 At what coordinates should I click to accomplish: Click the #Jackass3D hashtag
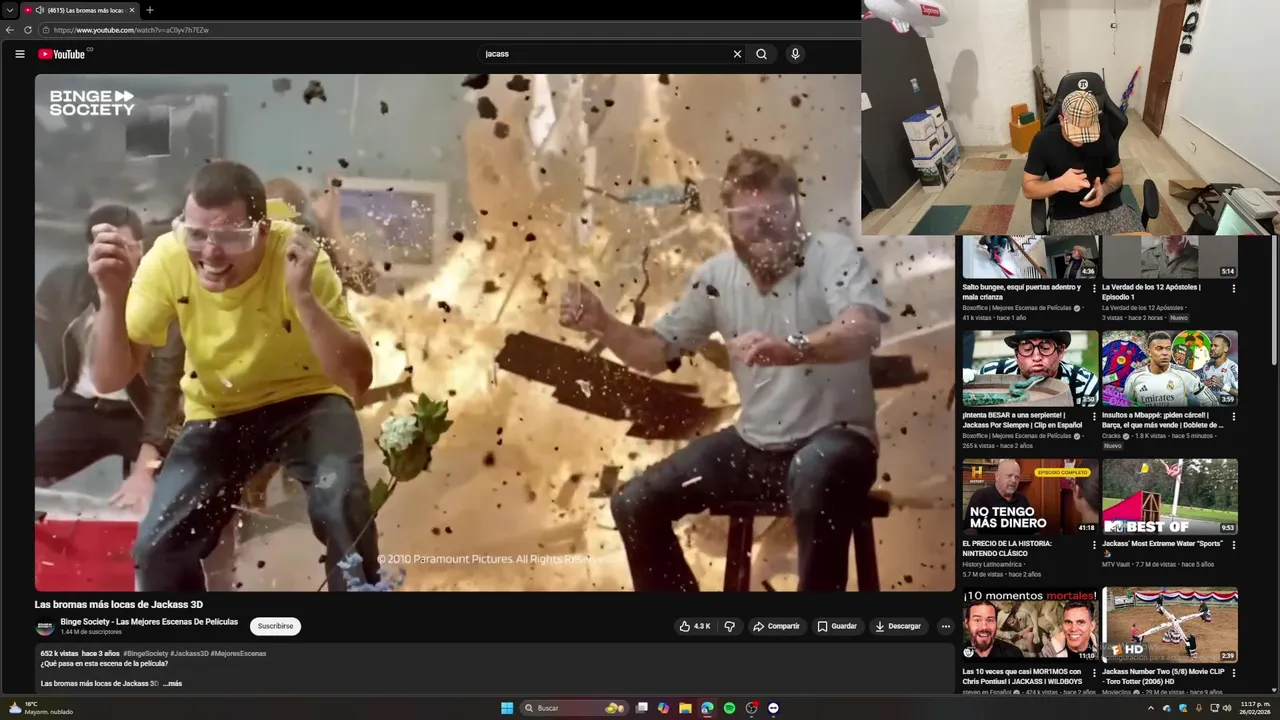189,653
